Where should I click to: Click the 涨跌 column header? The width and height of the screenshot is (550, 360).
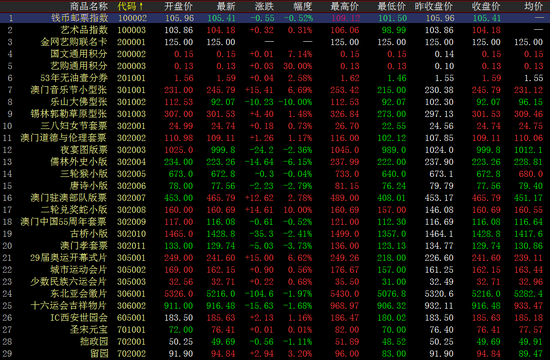[264, 6]
